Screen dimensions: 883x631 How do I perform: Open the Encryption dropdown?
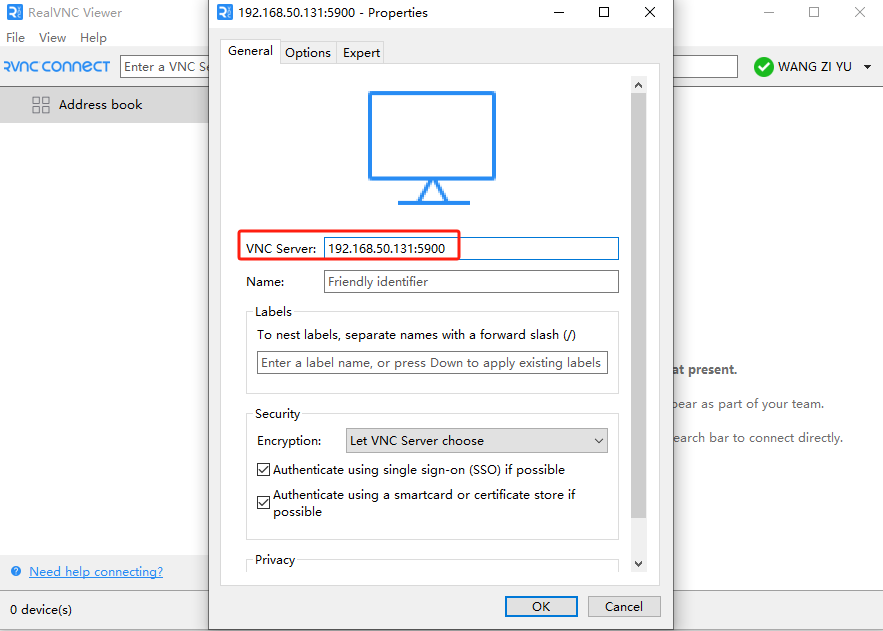point(476,441)
